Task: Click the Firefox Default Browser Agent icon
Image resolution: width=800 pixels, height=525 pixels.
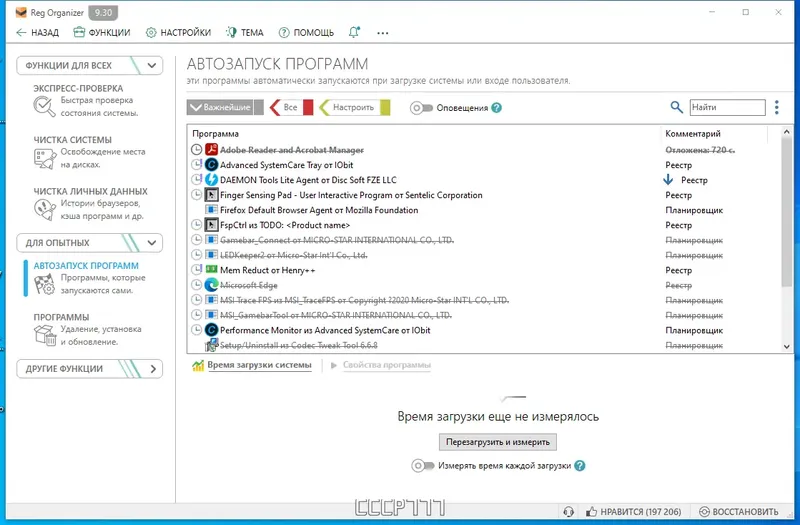Action: click(211, 210)
